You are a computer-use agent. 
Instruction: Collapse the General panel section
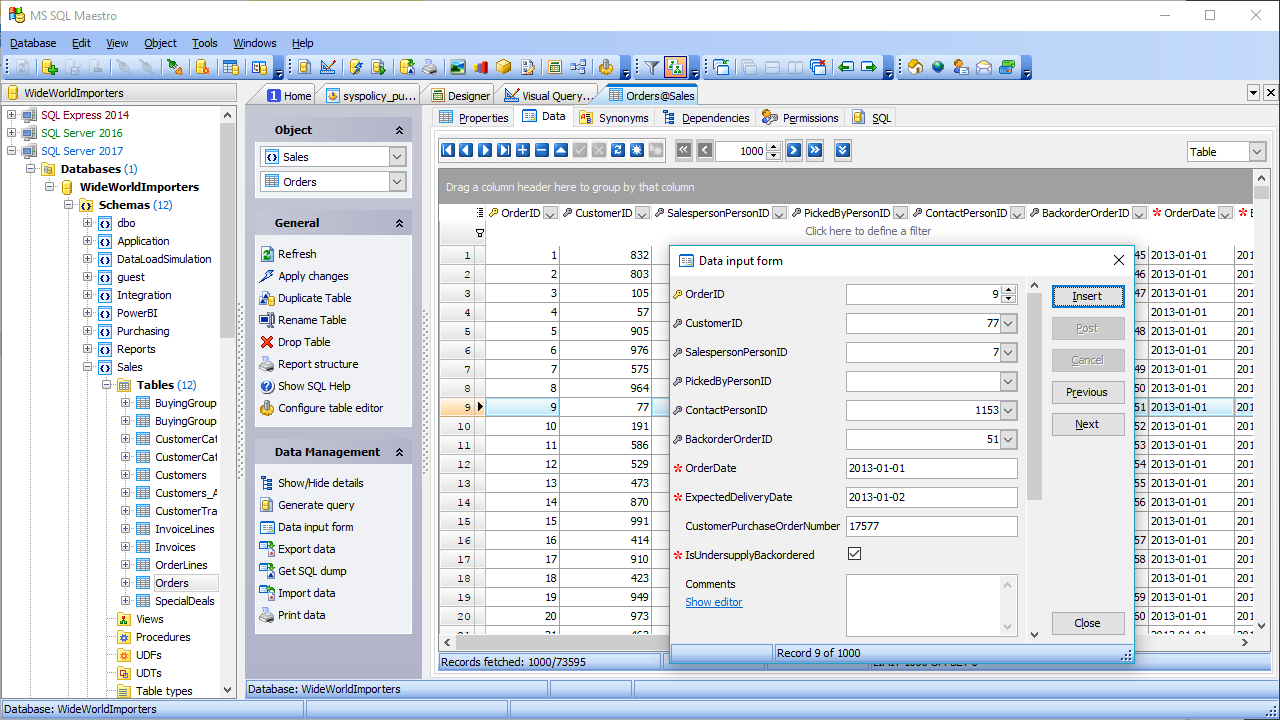399,224
